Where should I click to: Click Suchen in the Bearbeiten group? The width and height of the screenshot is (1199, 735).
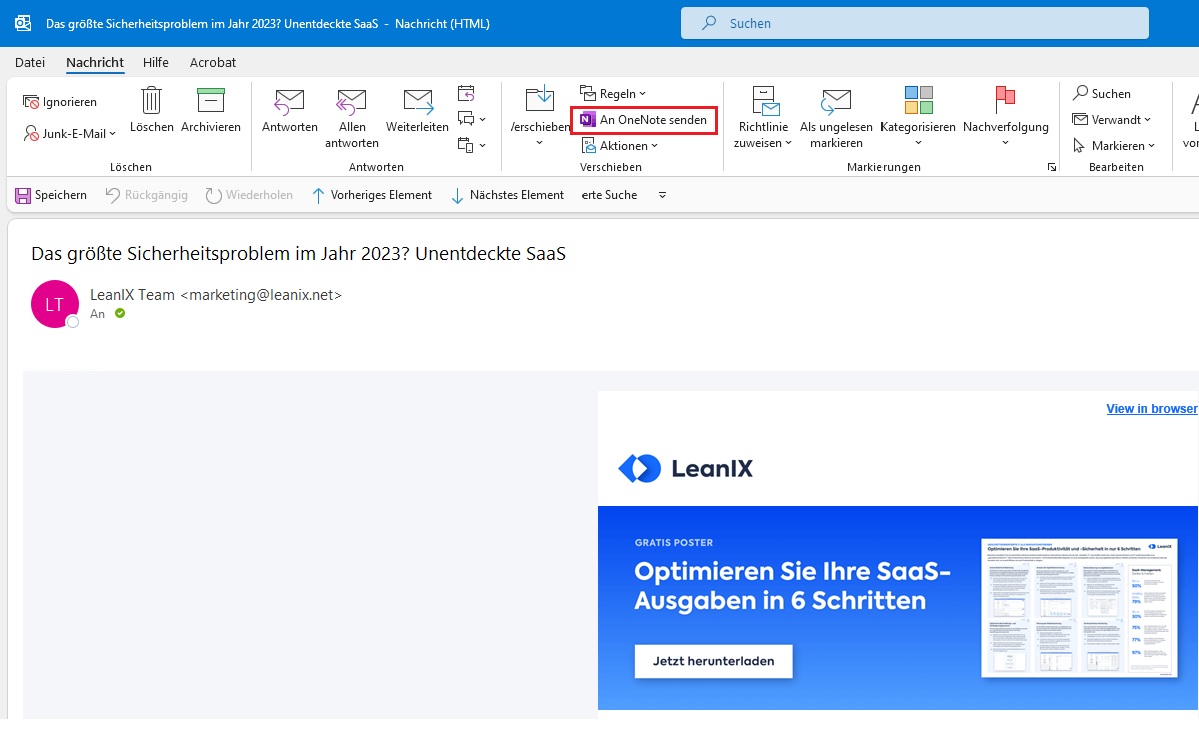1101,93
